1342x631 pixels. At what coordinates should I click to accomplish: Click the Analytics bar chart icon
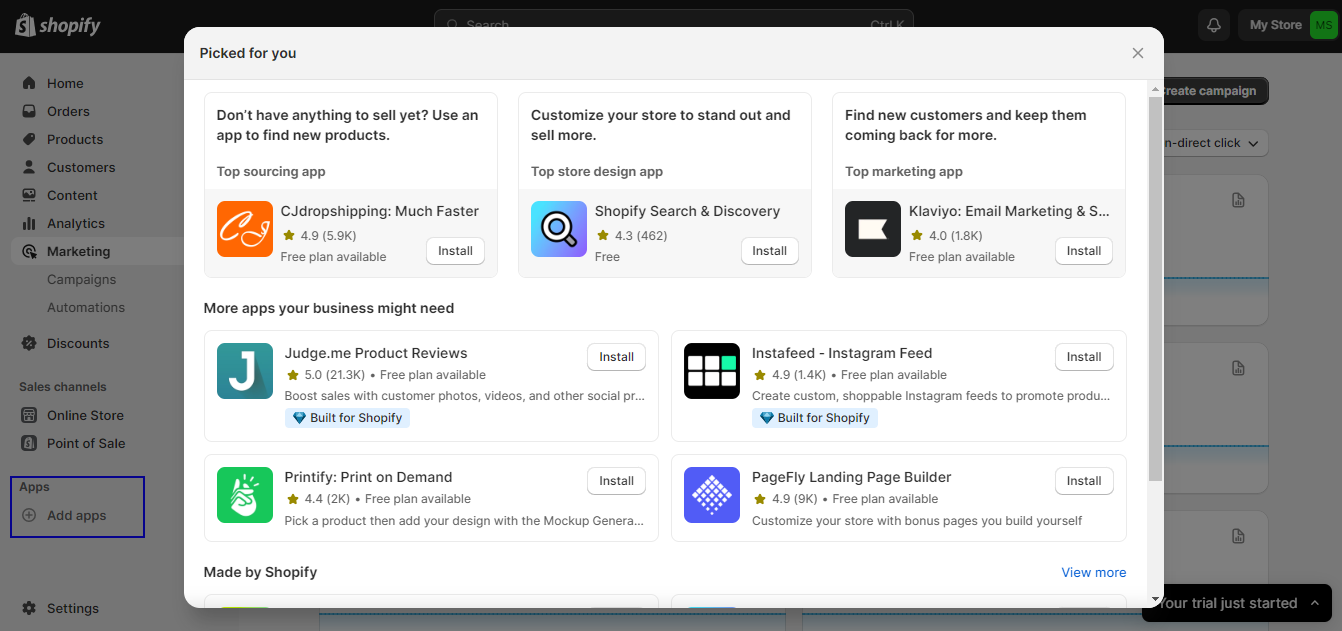tap(29, 223)
